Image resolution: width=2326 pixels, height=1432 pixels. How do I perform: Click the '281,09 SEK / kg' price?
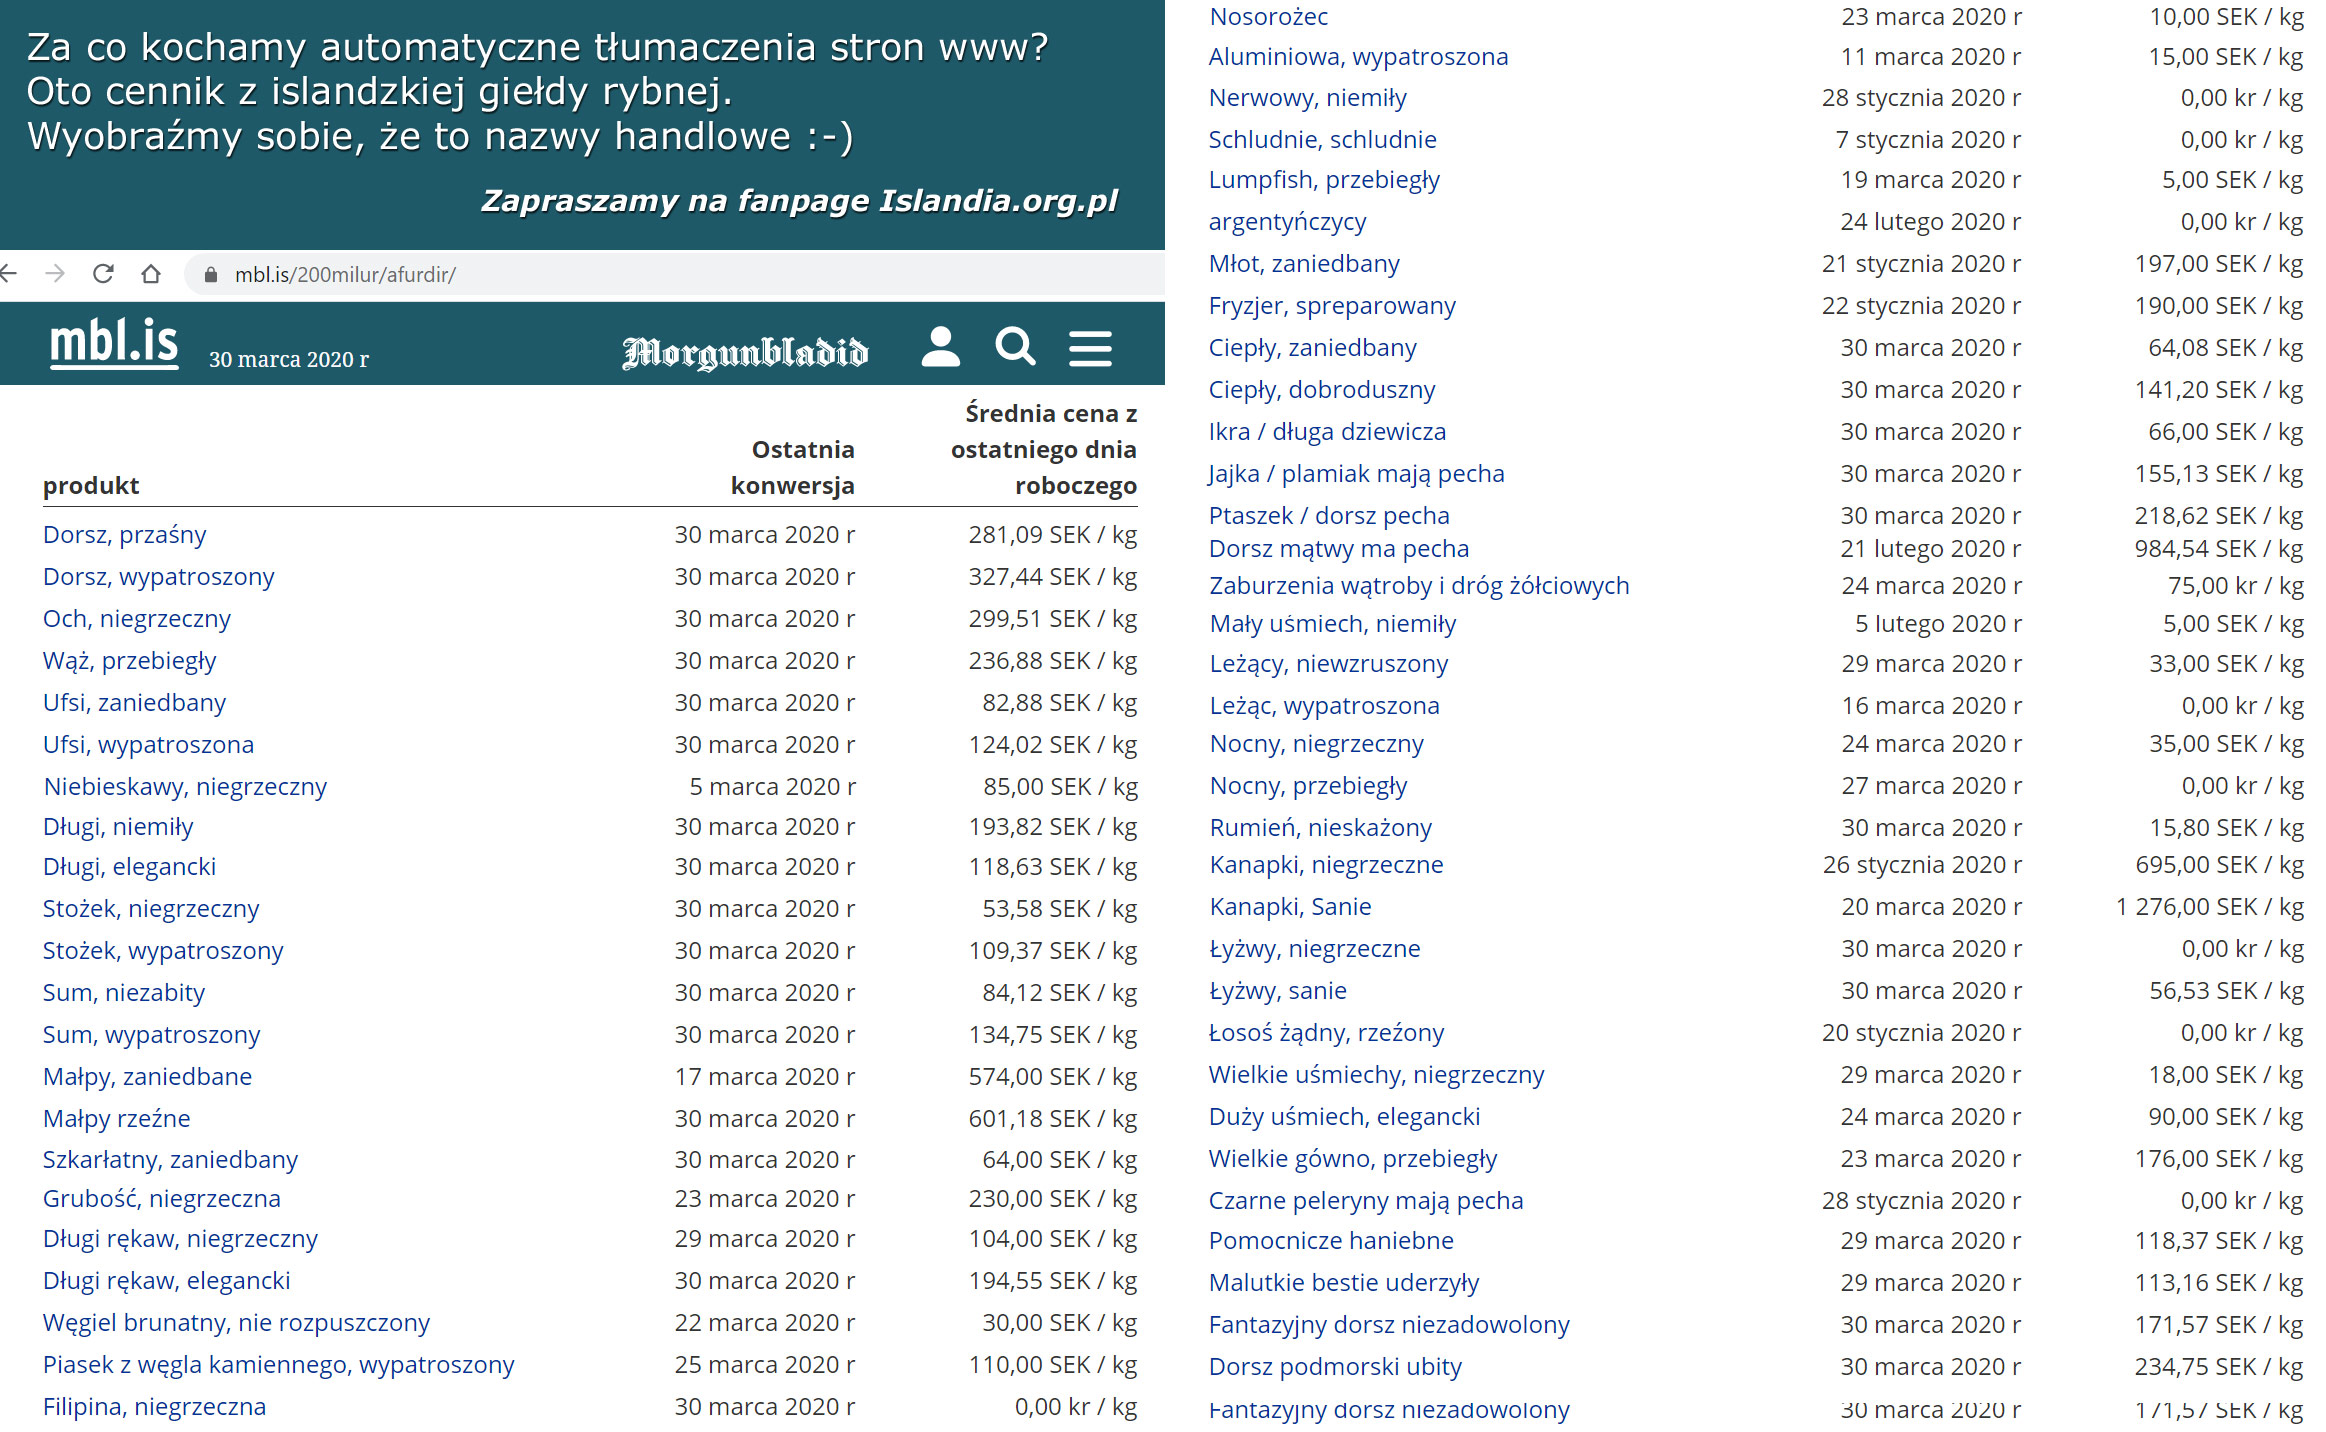pos(1053,535)
